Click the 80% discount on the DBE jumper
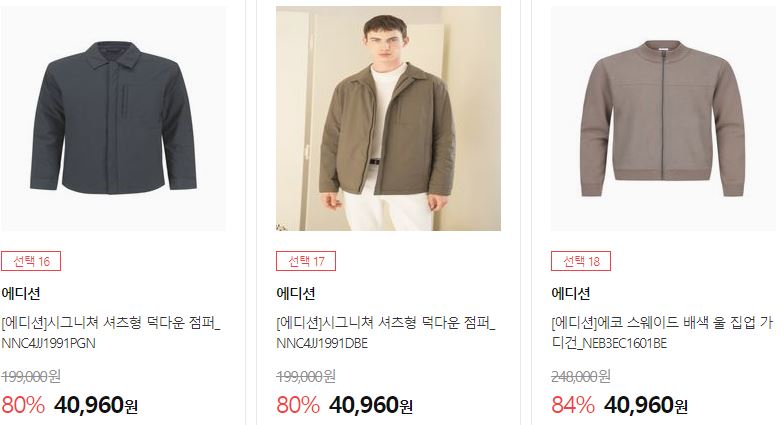Screen dimensions: 782x425 pos(298,405)
